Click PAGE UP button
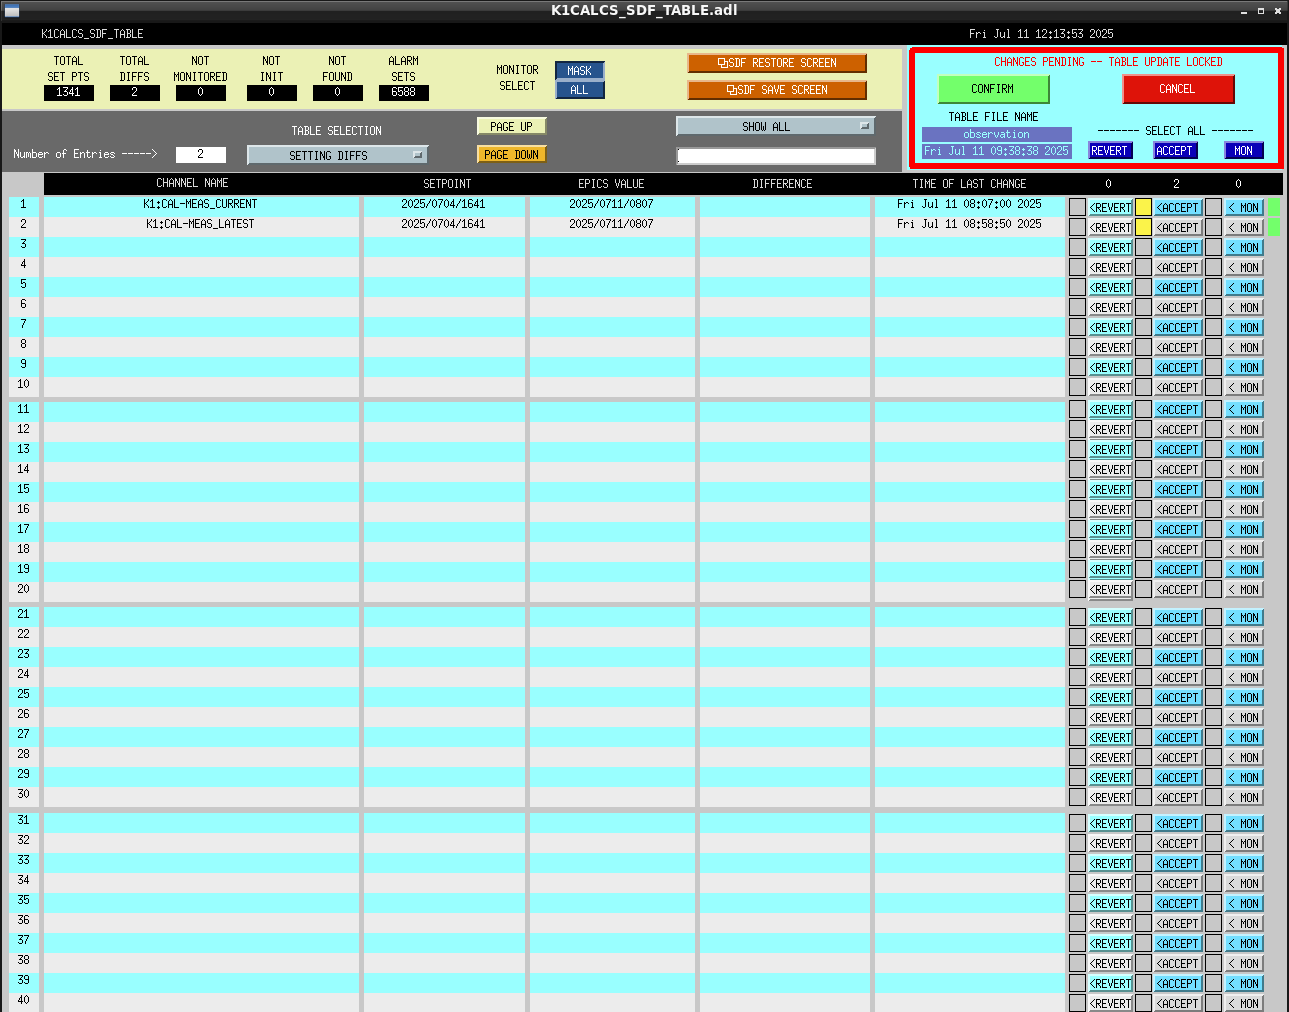Screen dimensions: 1289x1012 (512, 127)
